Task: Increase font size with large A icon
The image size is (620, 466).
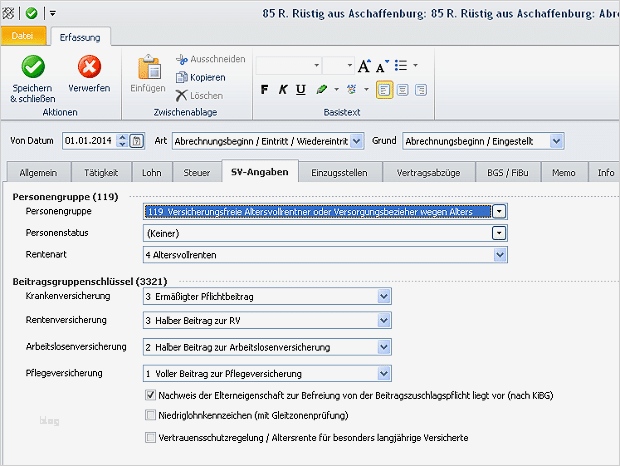Action: pyautogui.click(x=364, y=66)
